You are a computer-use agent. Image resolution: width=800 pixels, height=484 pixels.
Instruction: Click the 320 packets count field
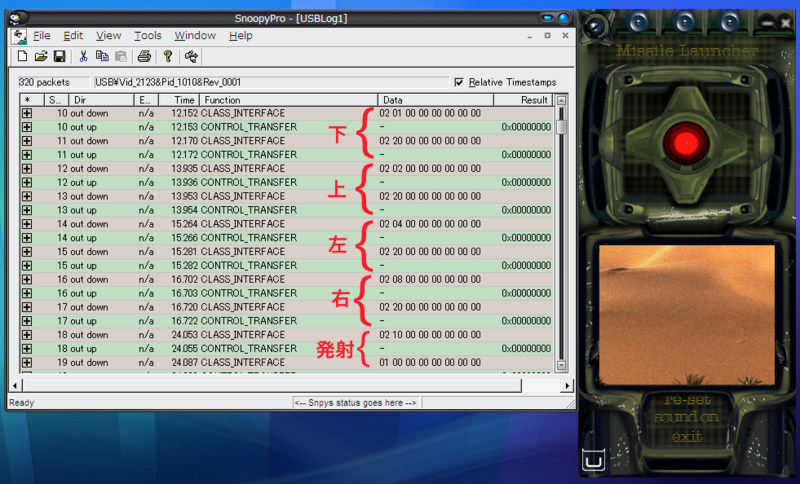click(x=53, y=82)
